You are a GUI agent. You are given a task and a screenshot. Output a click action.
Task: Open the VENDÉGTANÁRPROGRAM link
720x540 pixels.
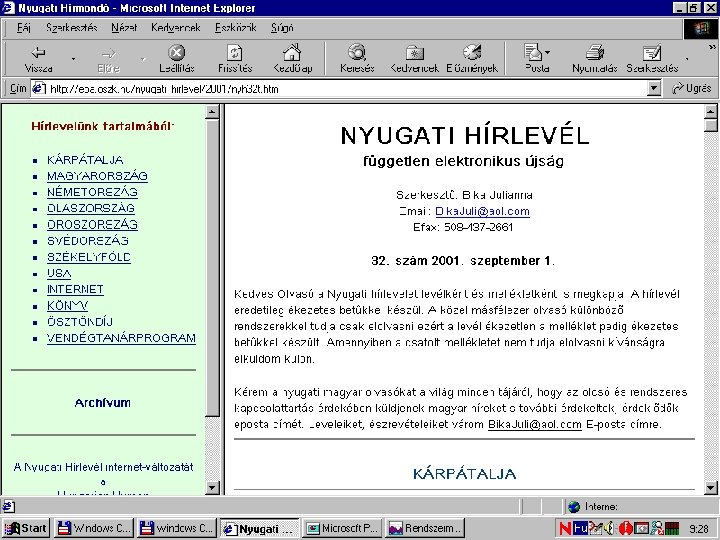(x=121, y=338)
